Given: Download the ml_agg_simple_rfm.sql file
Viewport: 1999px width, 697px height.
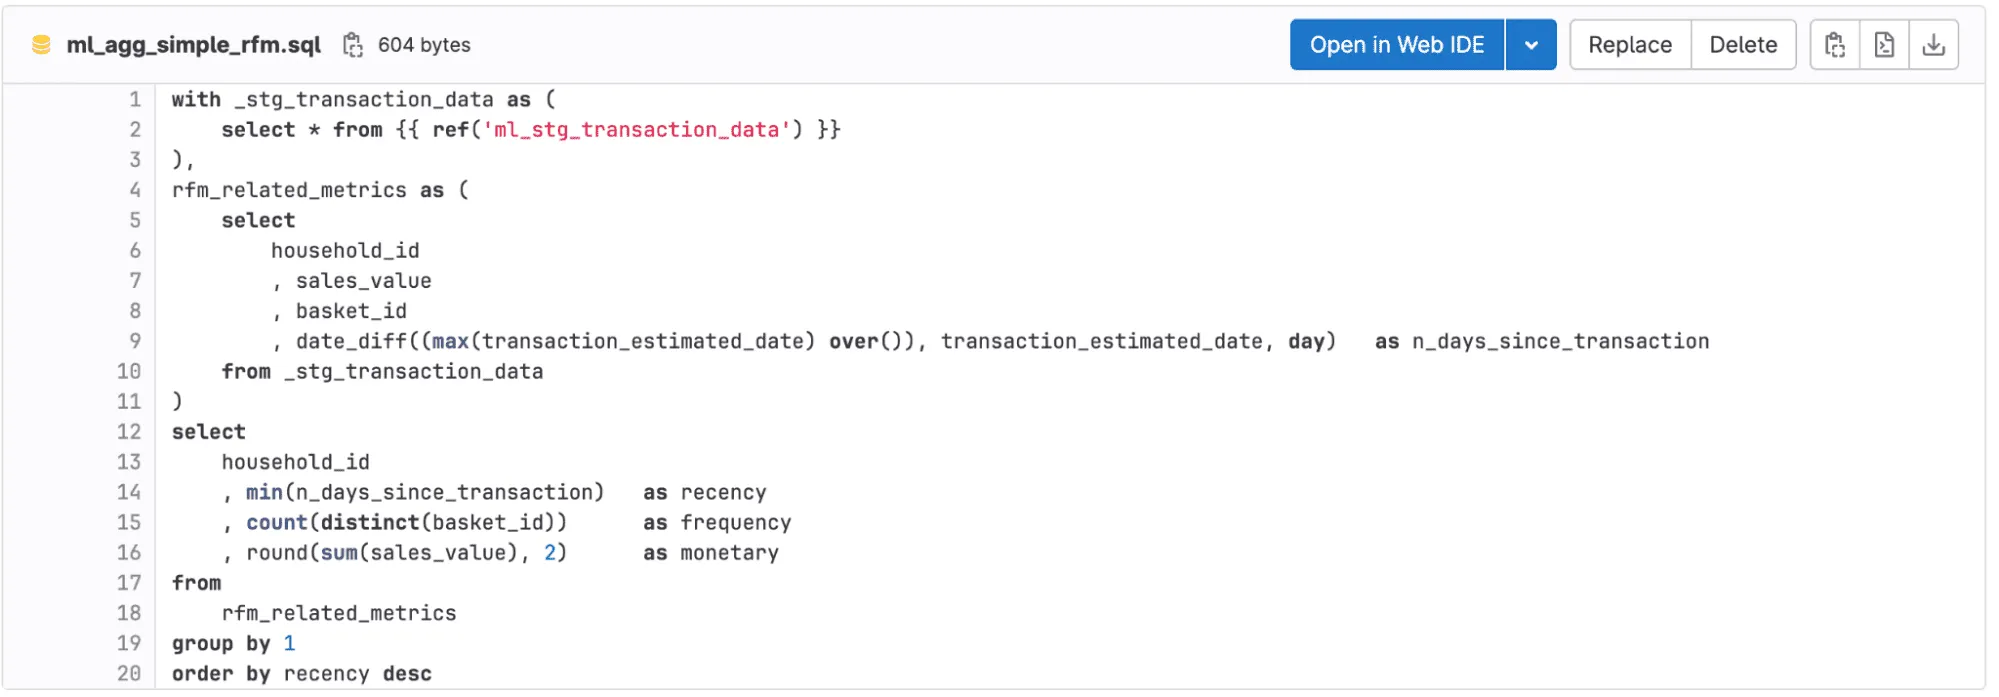Looking at the screenshot, I should pos(1933,45).
